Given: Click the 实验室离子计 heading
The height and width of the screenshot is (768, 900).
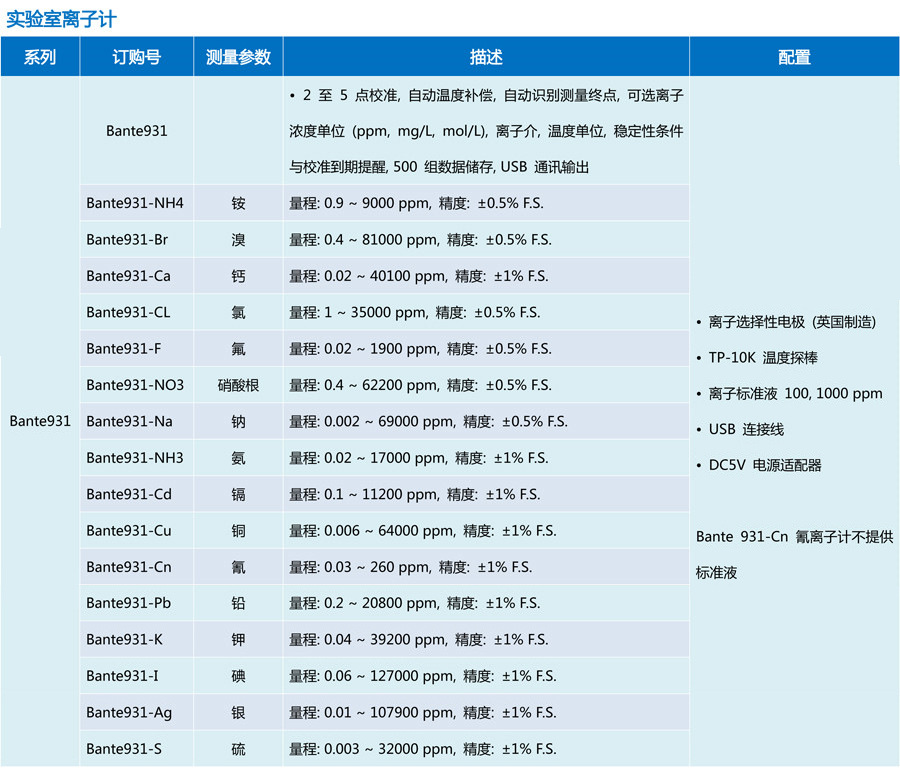Looking at the screenshot, I should pyautogui.click(x=61, y=19).
